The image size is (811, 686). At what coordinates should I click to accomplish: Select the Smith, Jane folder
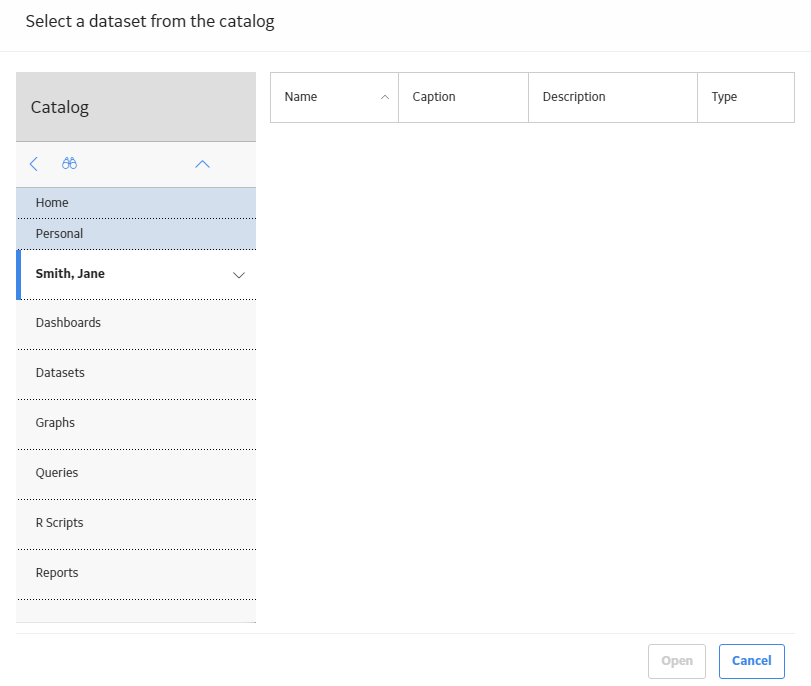click(136, 274)
